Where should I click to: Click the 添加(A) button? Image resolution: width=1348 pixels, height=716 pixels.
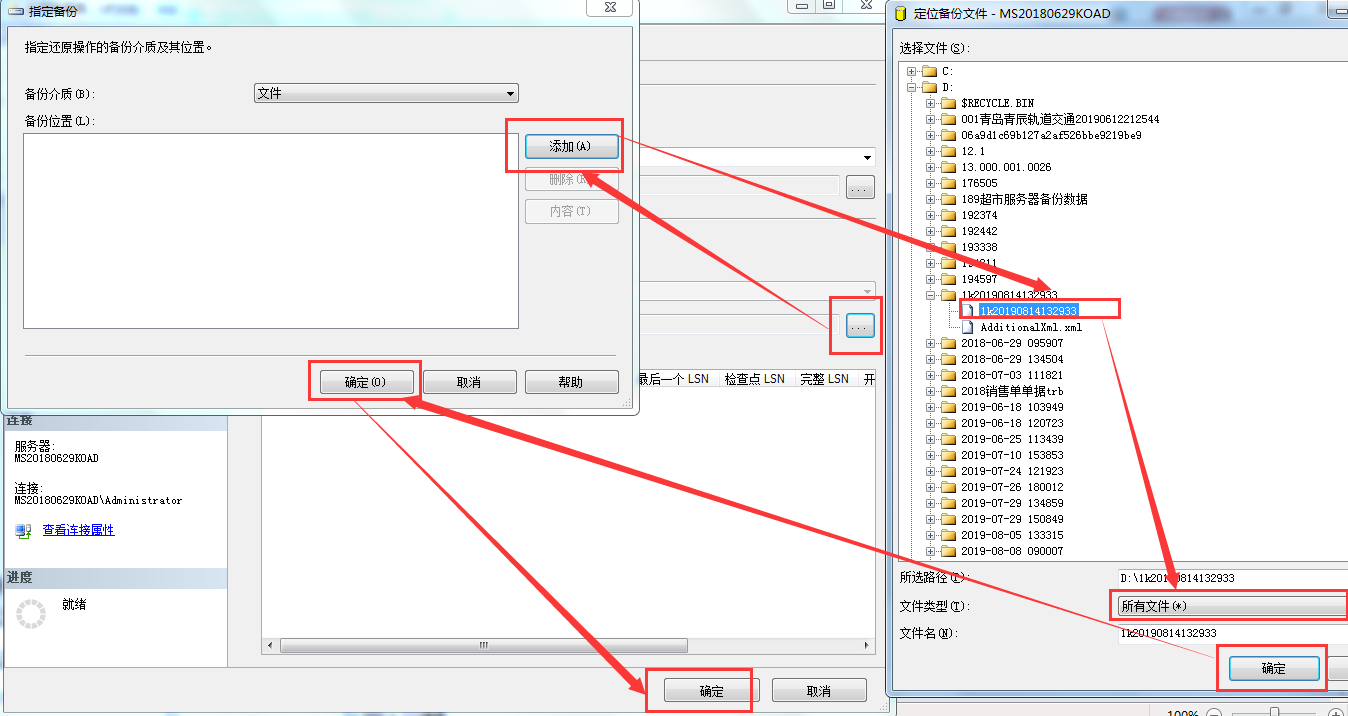570,147
